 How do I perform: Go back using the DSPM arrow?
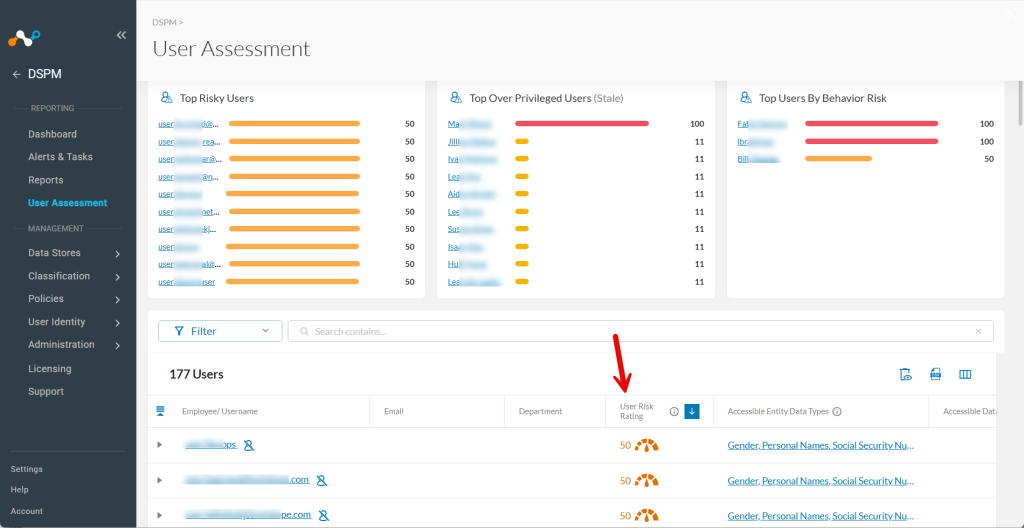17,74
